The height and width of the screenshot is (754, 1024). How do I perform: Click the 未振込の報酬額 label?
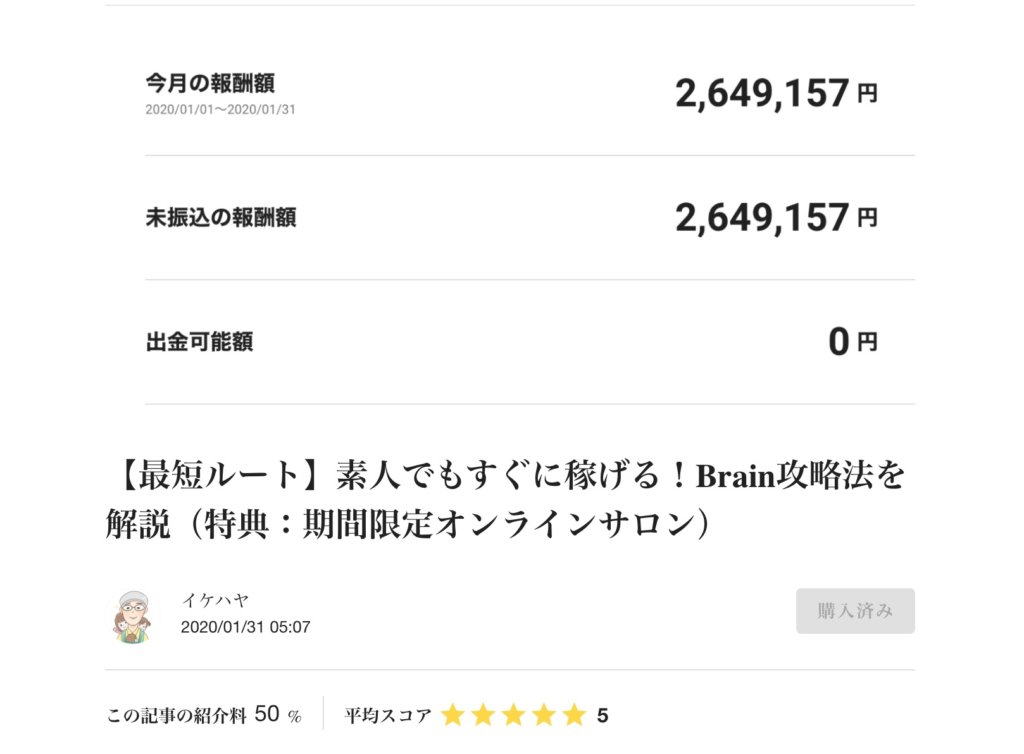pyautogui.click(x=221, y=217)
